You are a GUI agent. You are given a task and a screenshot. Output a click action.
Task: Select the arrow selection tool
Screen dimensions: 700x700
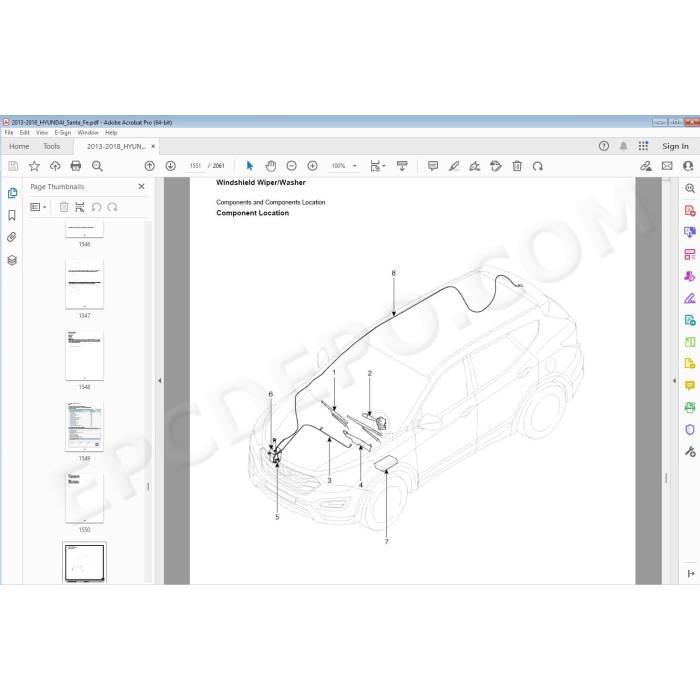pyautogui.click(x=250, y=166)
